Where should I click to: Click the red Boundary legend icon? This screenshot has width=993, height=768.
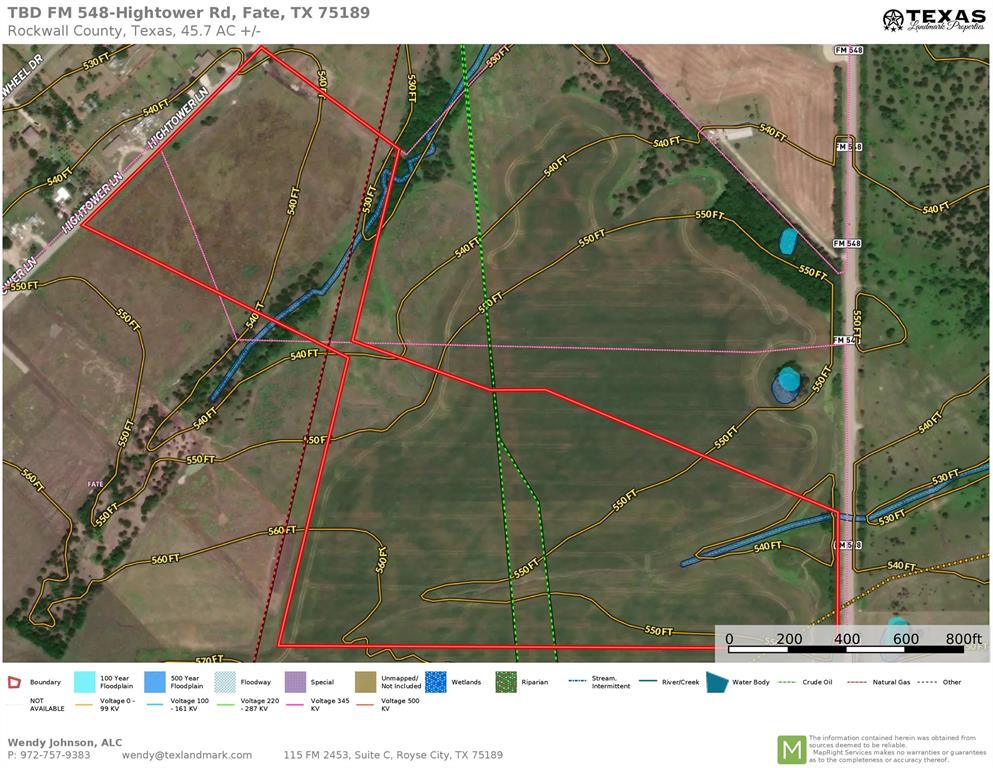point(14,683)
